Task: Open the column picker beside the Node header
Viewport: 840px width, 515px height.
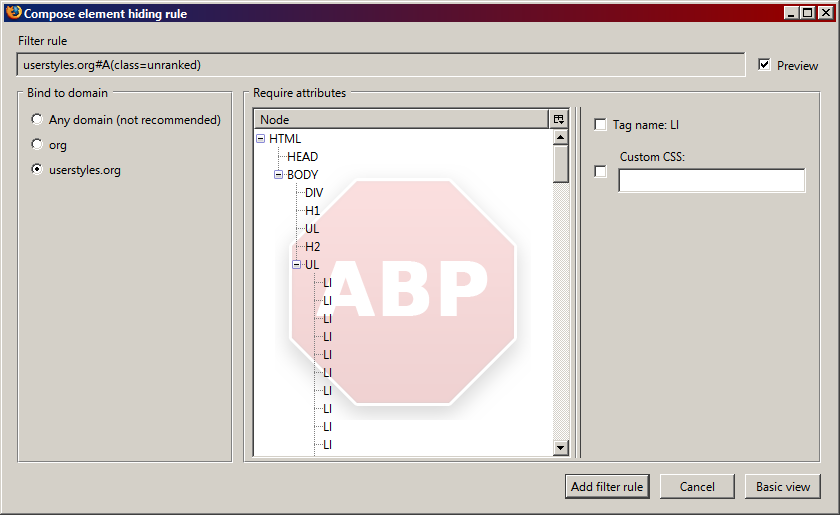Action: (558, 119)
